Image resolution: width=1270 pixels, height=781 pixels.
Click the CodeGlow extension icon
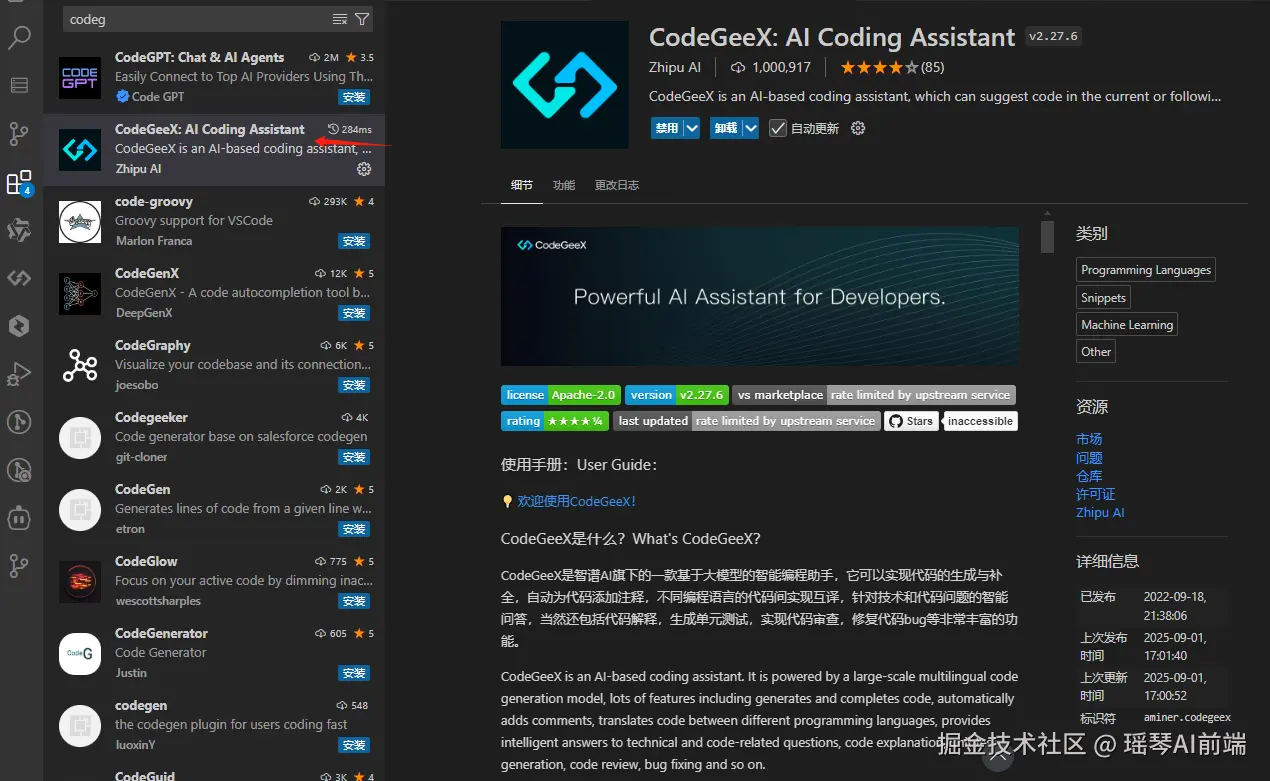[x=80, y=581]
